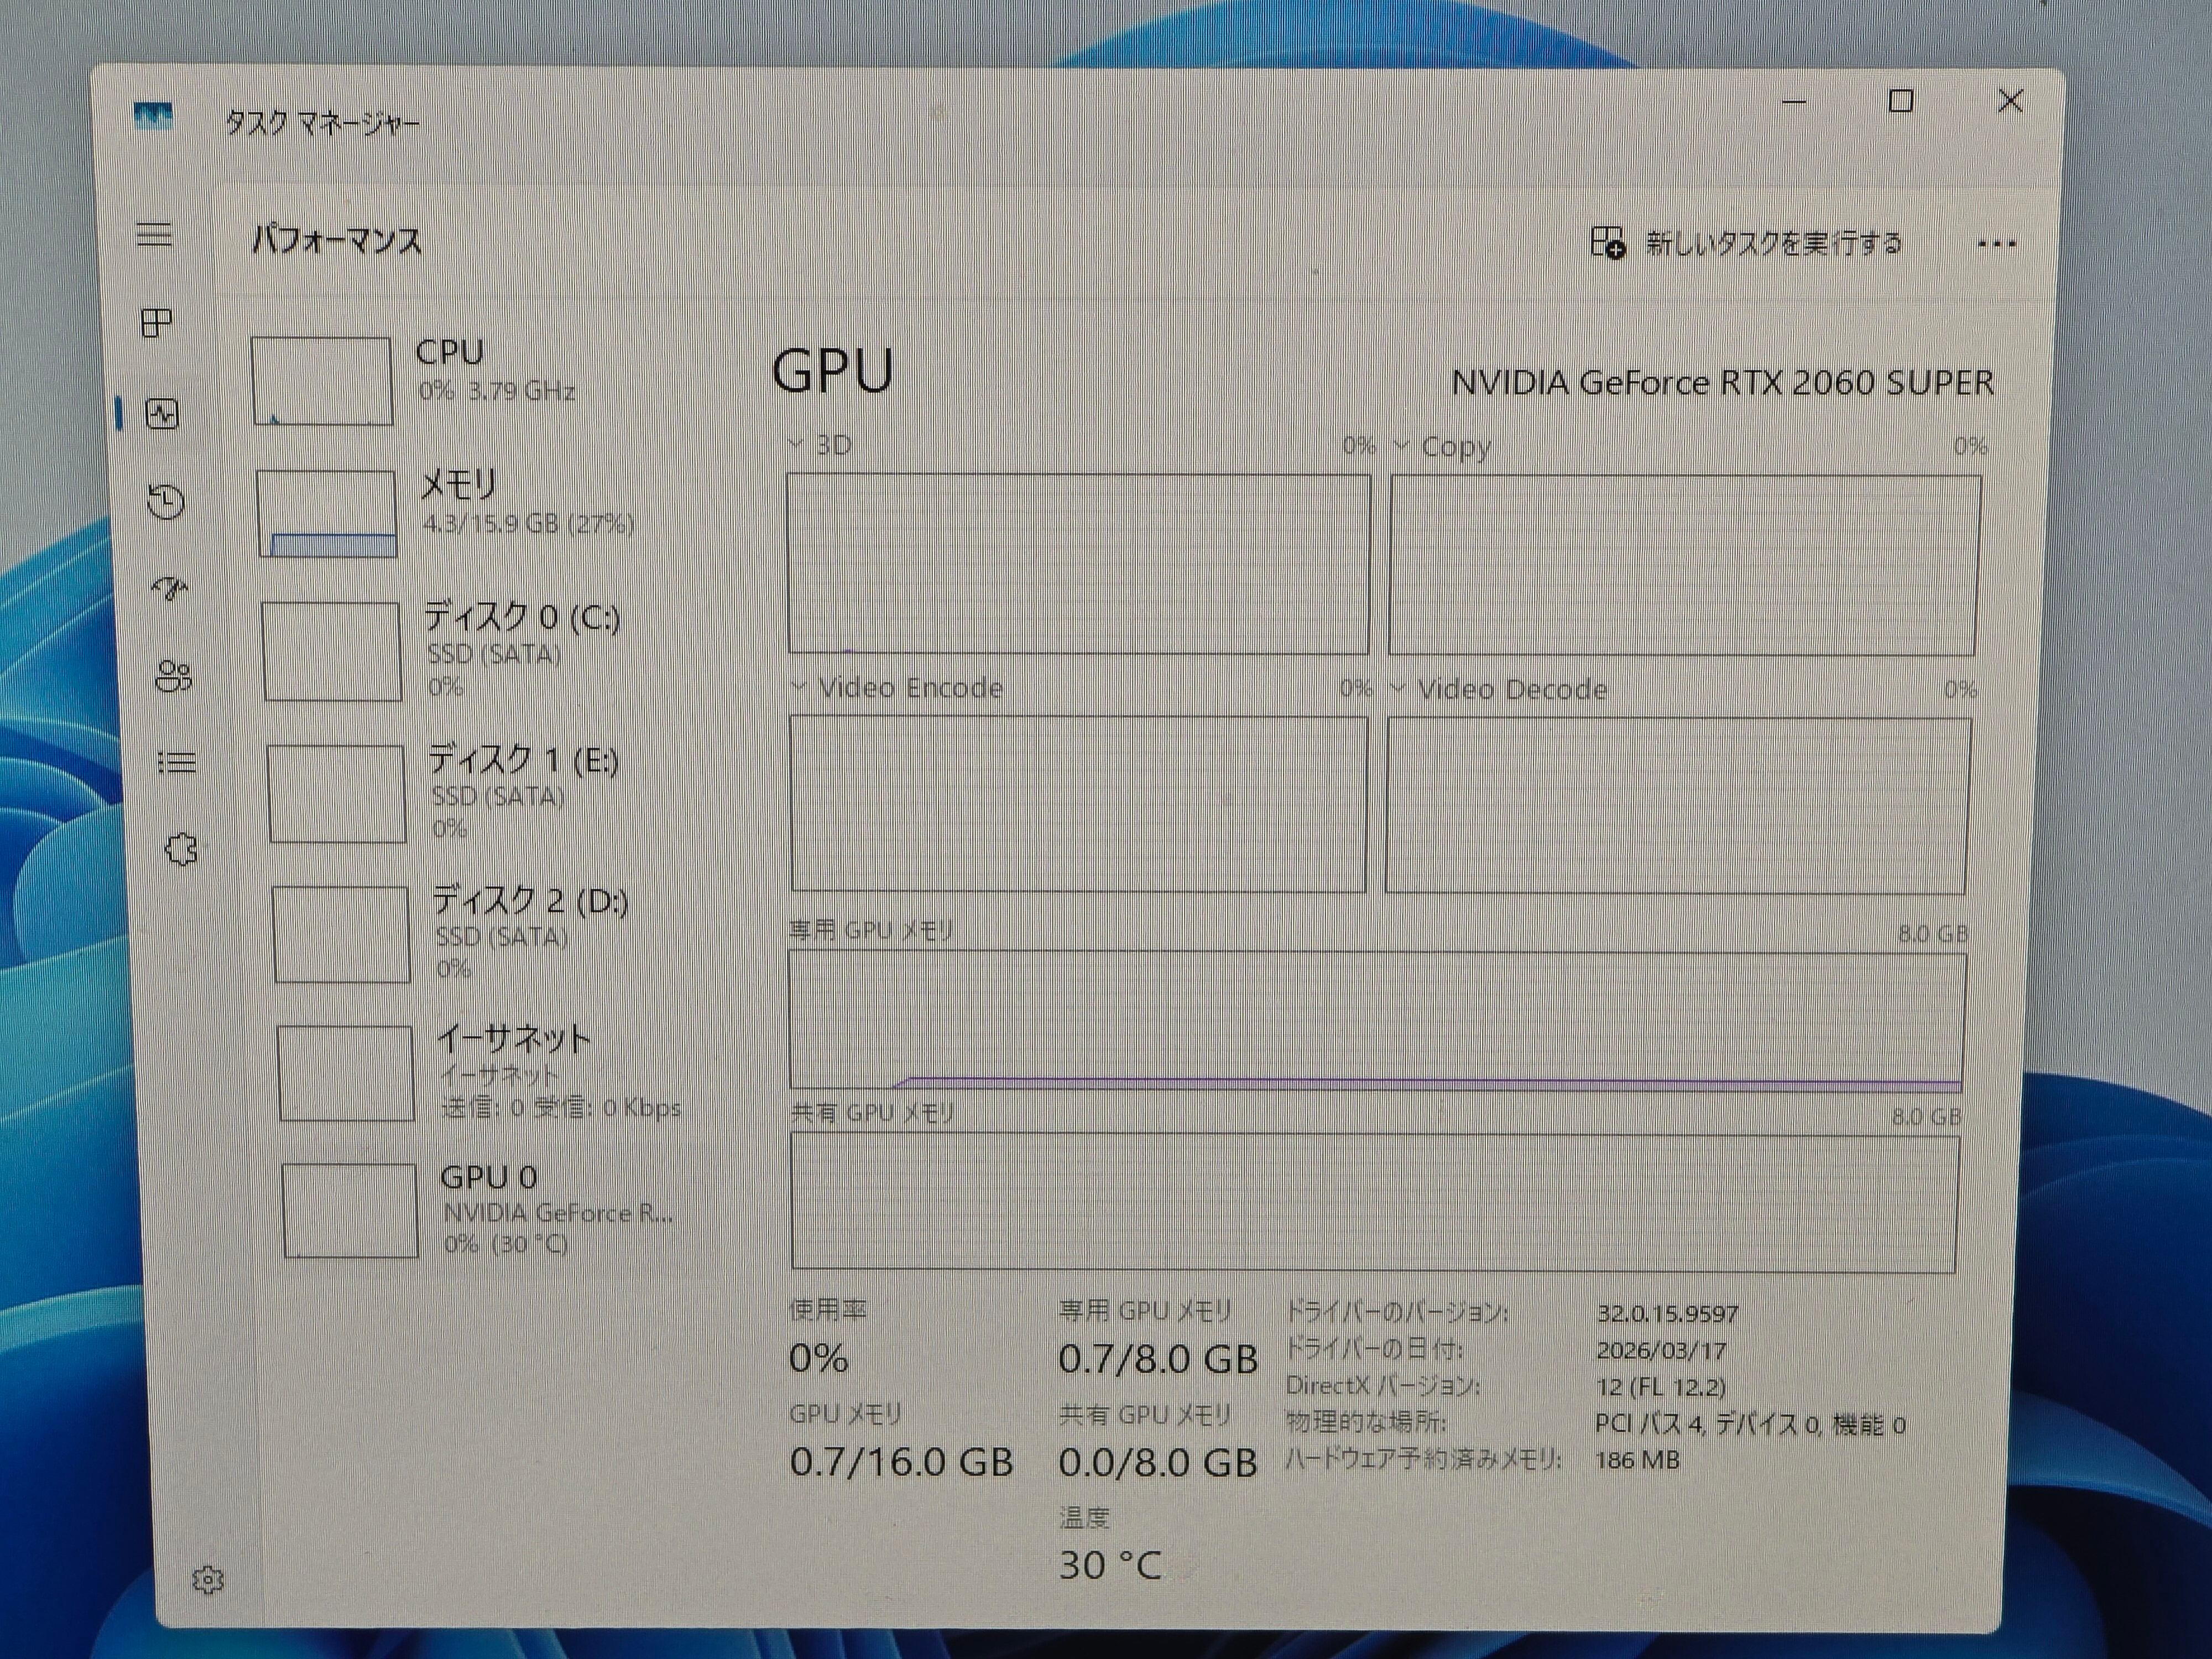Click the Run new task button
Screen dimensions: 2212x1659
pos(1746,243)
